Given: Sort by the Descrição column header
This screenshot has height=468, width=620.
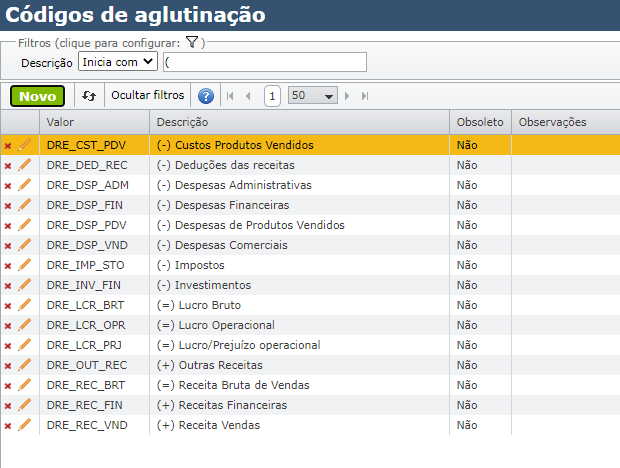Looking at the screenshot, I should pos(300,122).
